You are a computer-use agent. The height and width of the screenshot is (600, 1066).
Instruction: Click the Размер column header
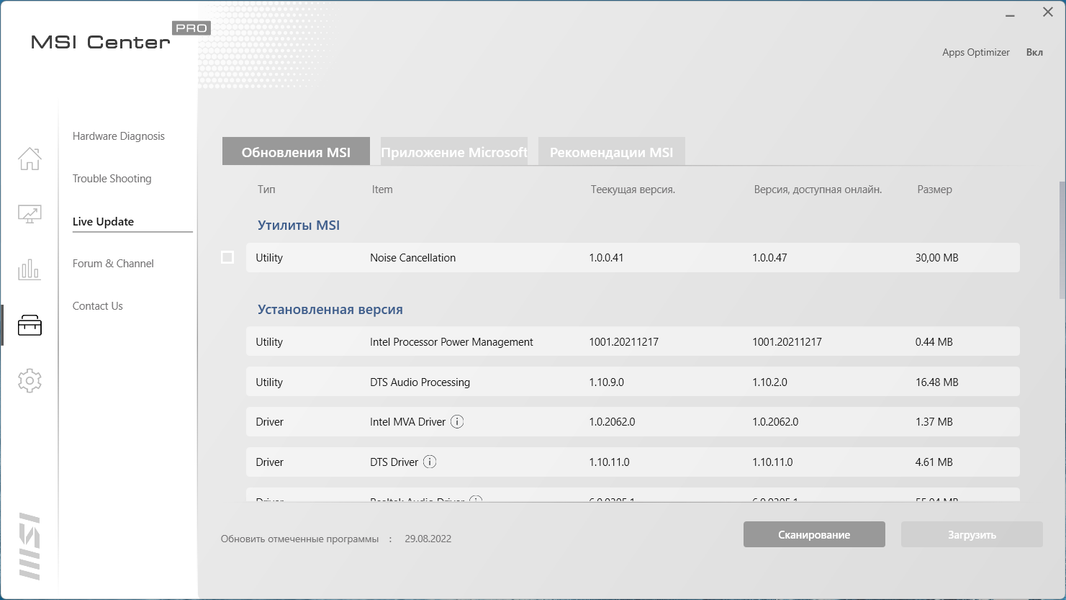pyautogui.click(x=934, y=190)
